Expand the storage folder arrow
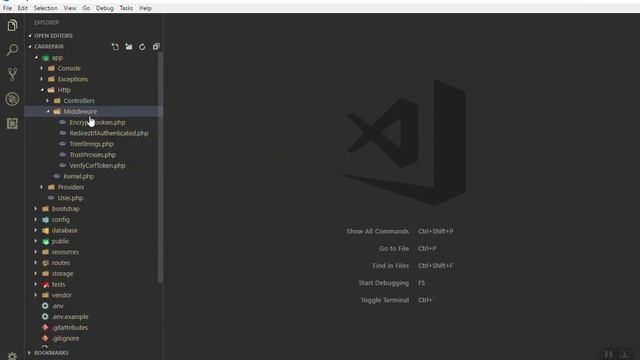 tap(36, 273)
